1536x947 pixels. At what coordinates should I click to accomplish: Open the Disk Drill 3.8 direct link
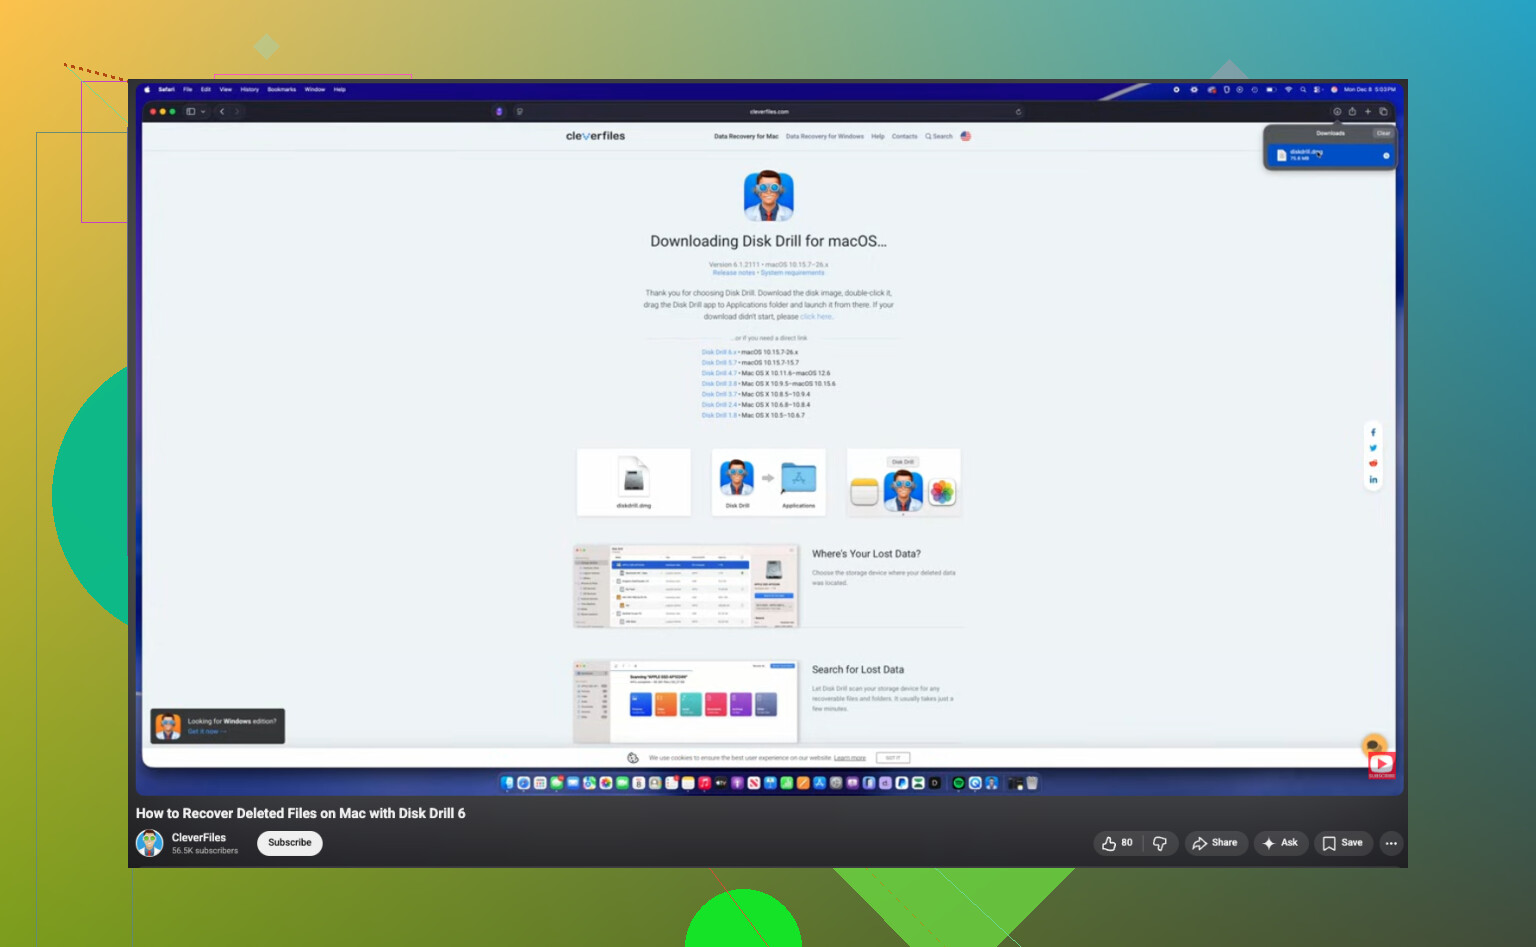click(x=719, y=384)
